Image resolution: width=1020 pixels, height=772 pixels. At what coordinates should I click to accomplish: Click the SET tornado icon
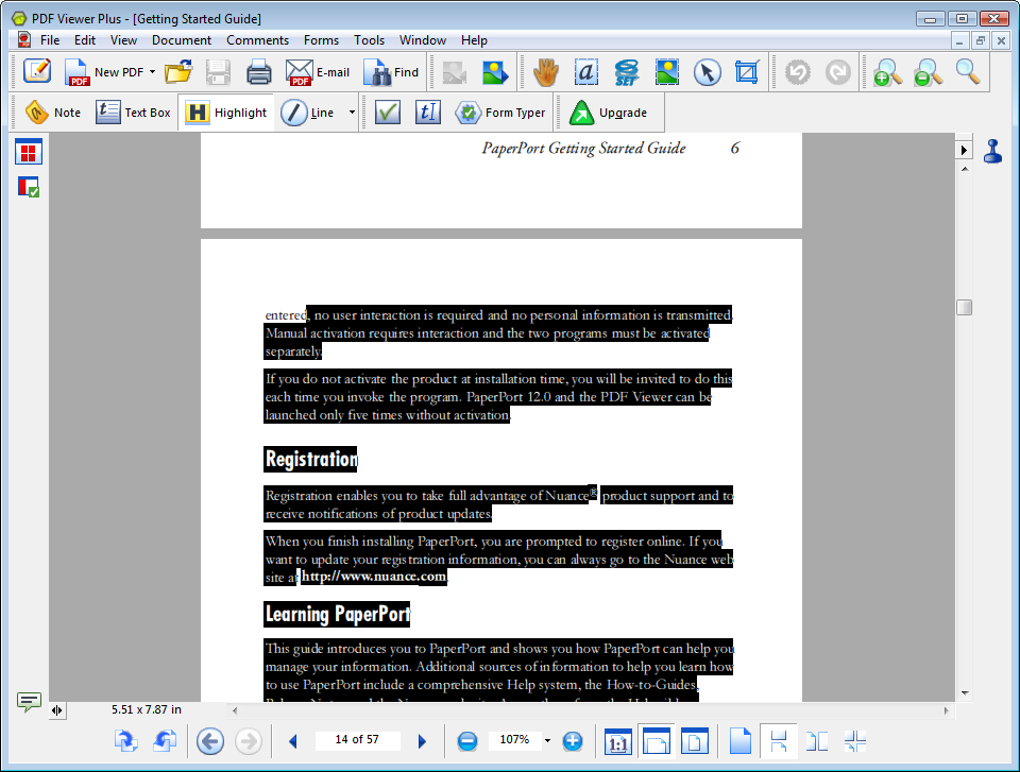626,72
